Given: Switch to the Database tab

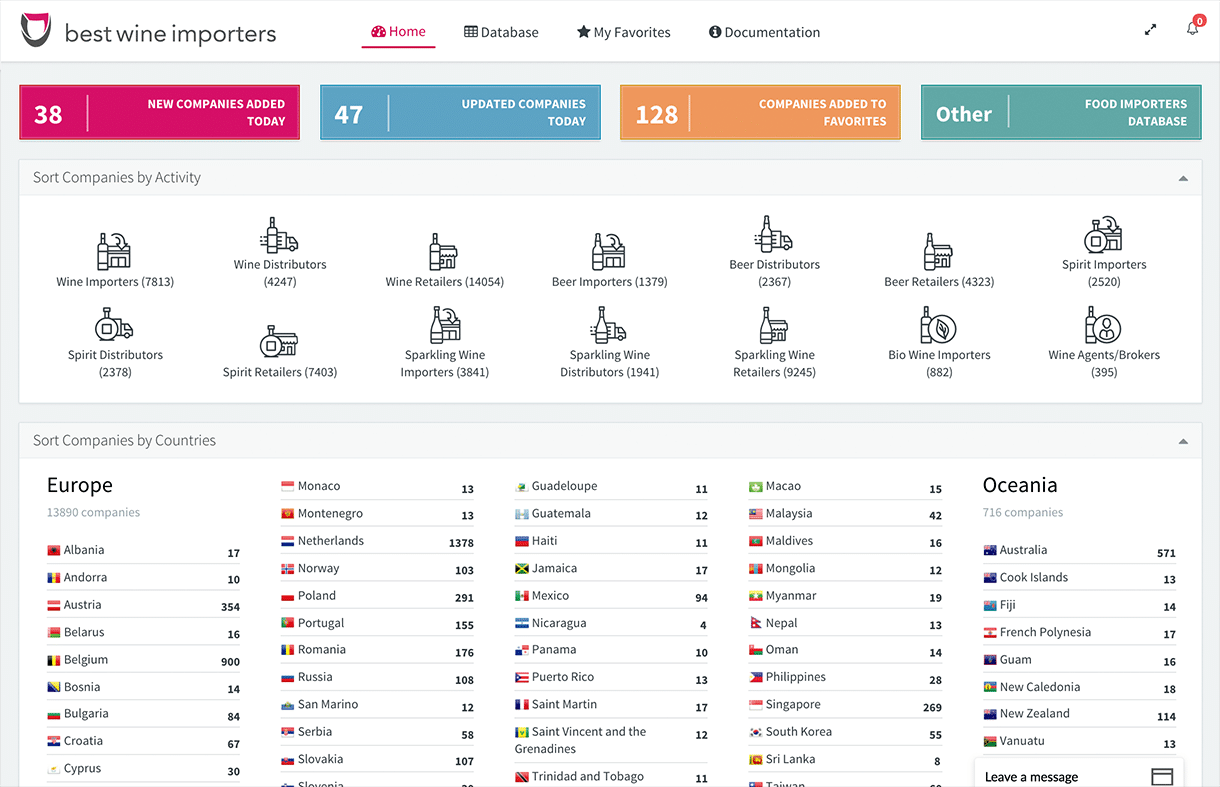Looking at the screenshot, I should tap(501, 32).
